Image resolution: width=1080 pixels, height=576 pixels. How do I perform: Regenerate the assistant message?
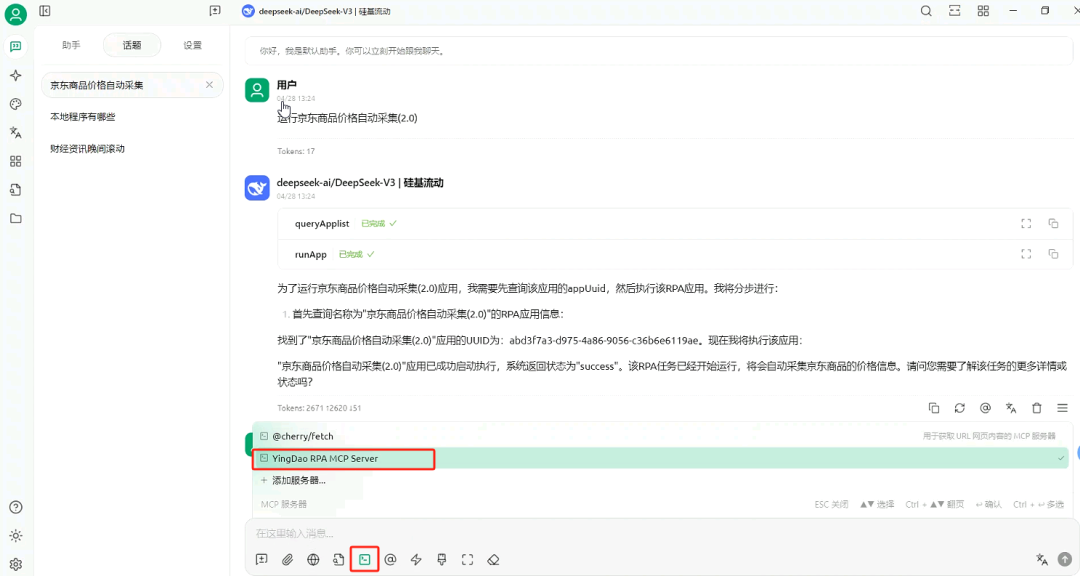[x=959, y=408]
